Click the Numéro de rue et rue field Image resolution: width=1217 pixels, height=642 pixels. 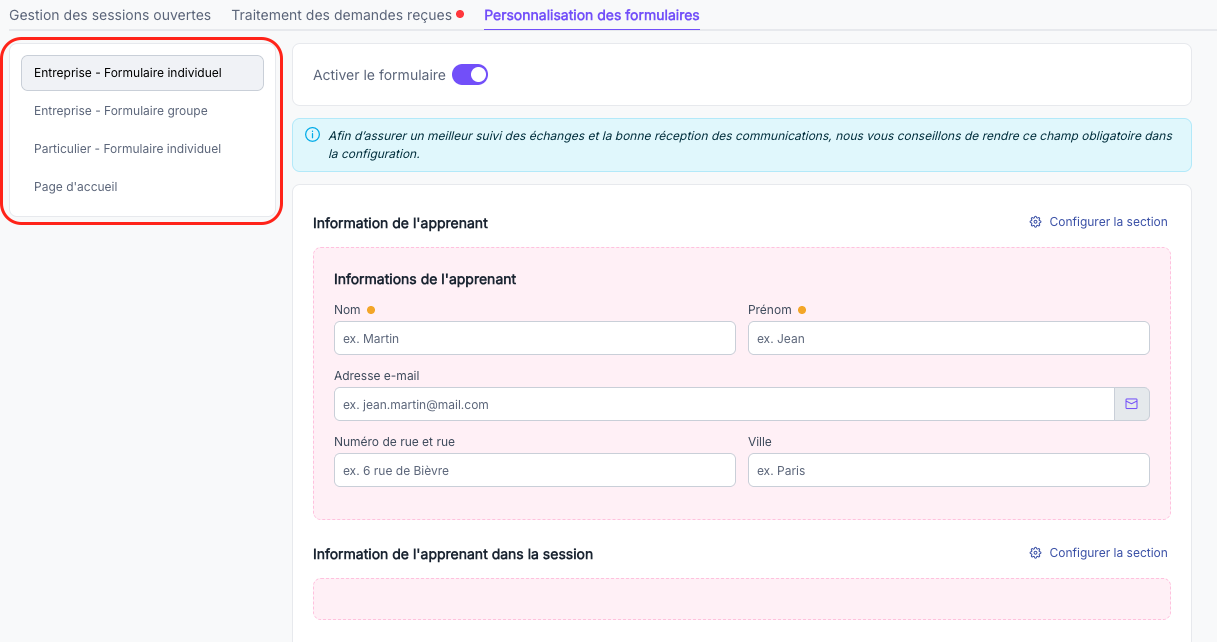535,470
